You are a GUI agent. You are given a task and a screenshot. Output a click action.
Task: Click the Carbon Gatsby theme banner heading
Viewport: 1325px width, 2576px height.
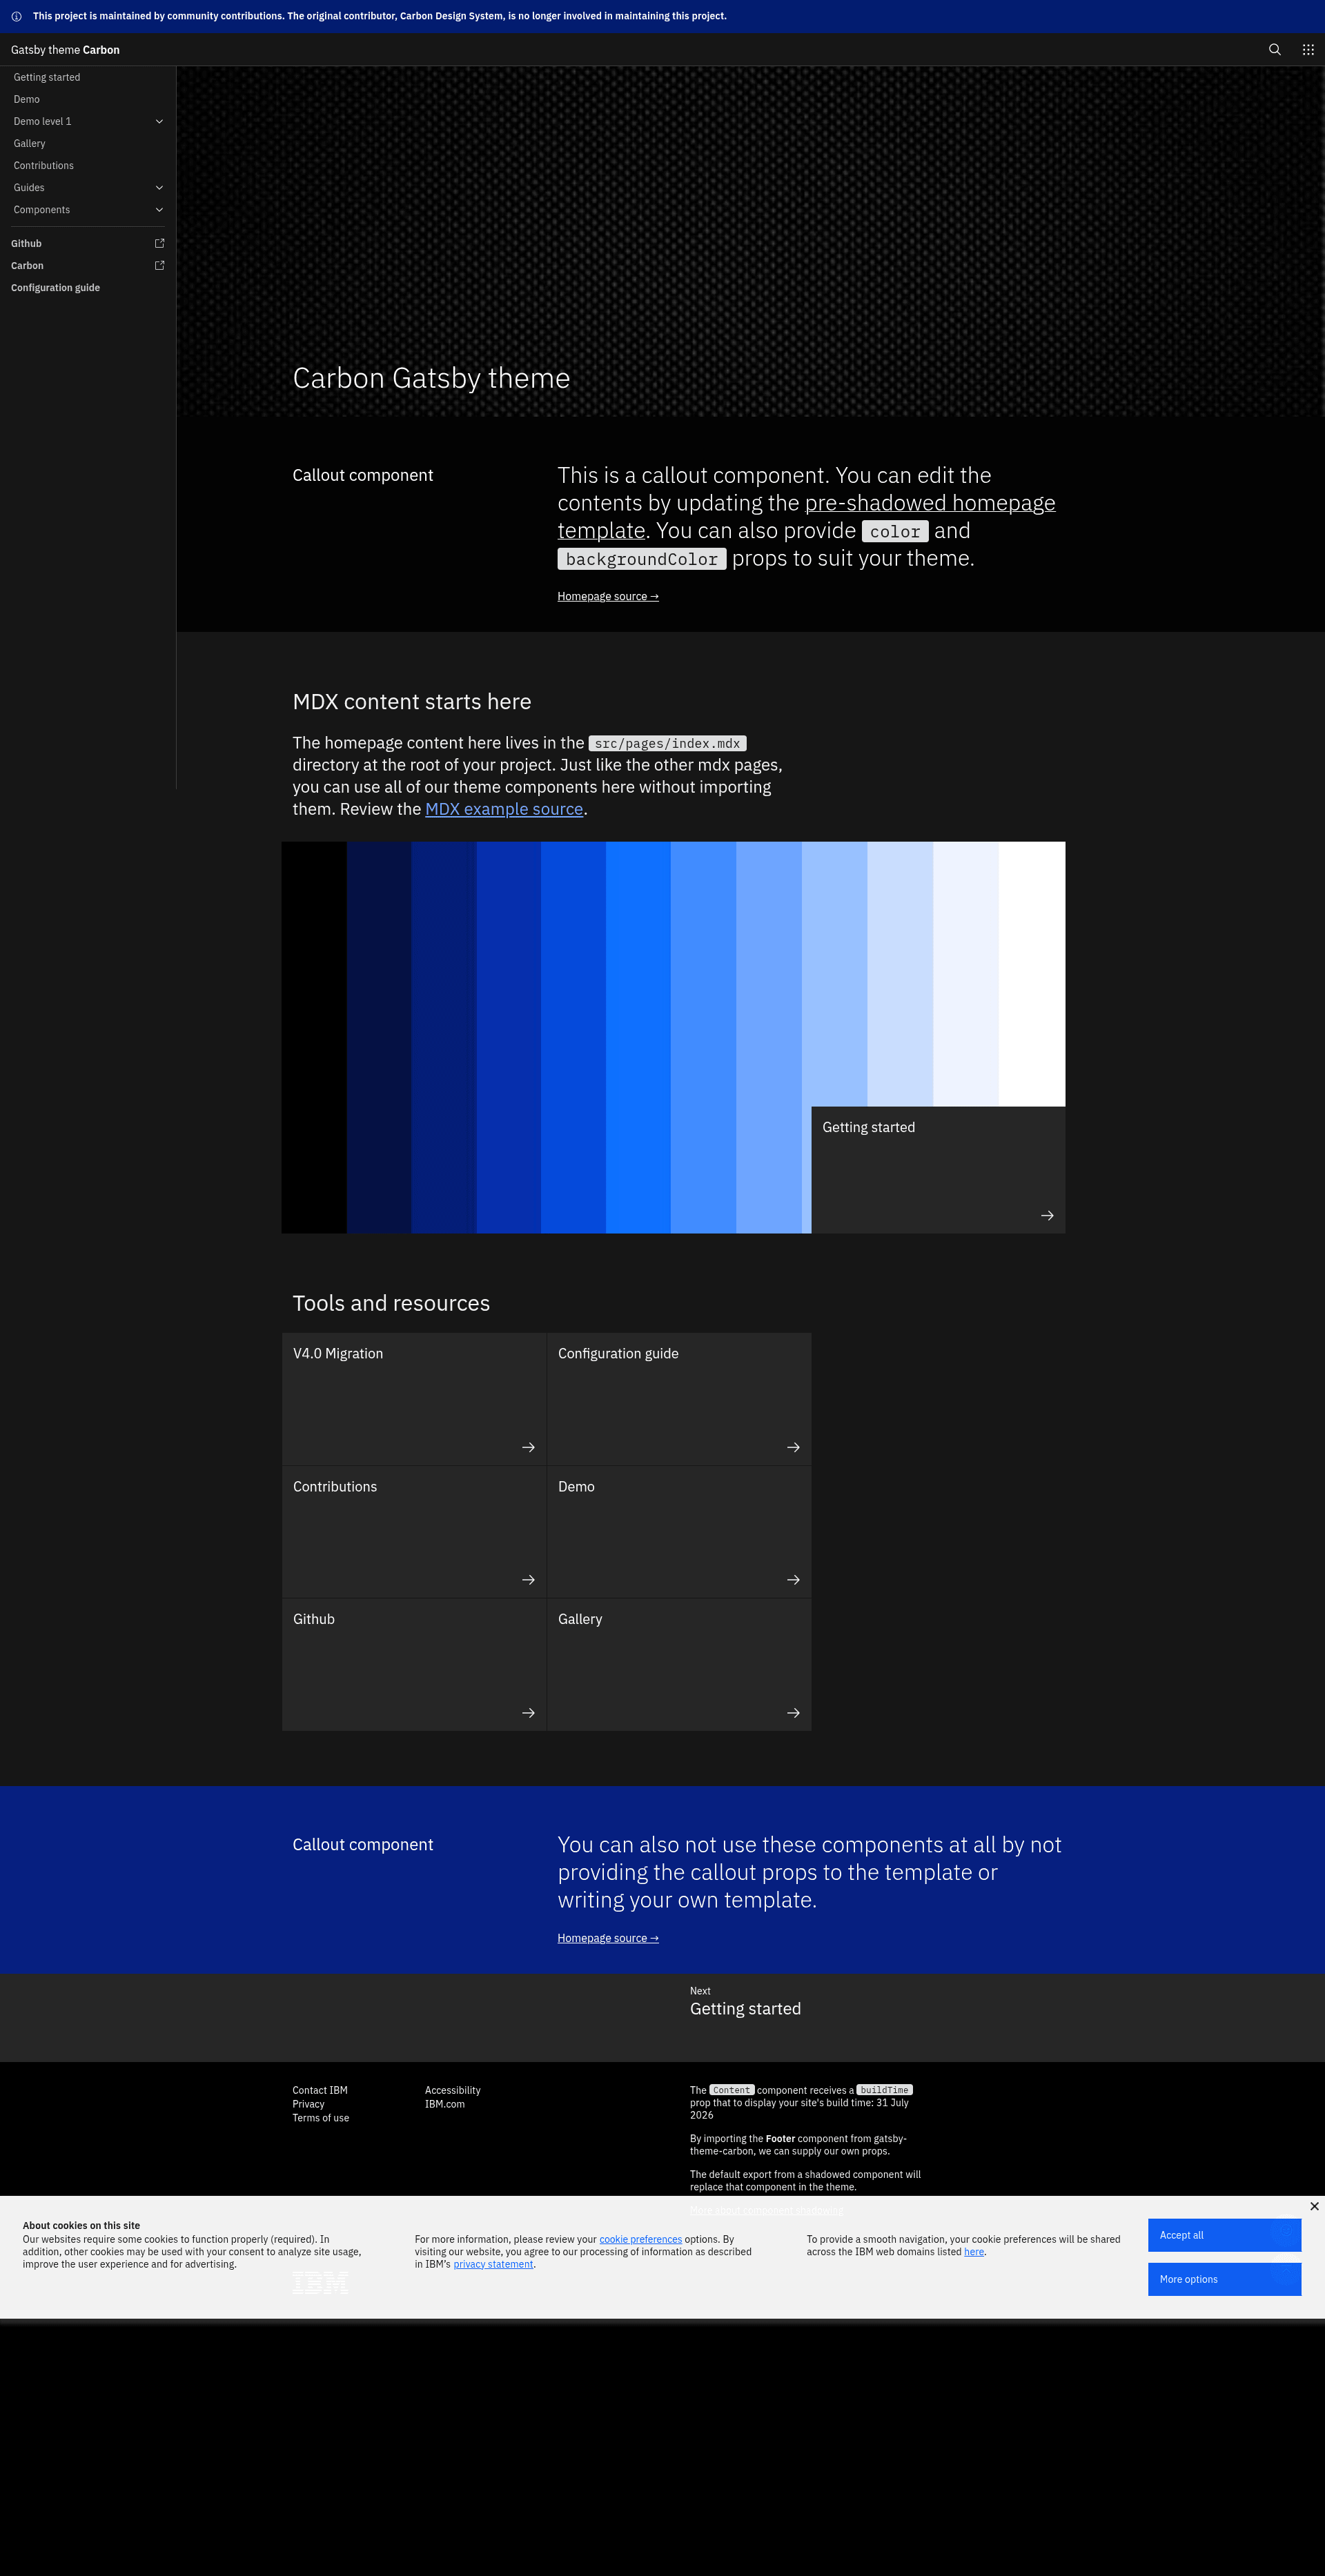pyautogui.click(x=431, y=378)
